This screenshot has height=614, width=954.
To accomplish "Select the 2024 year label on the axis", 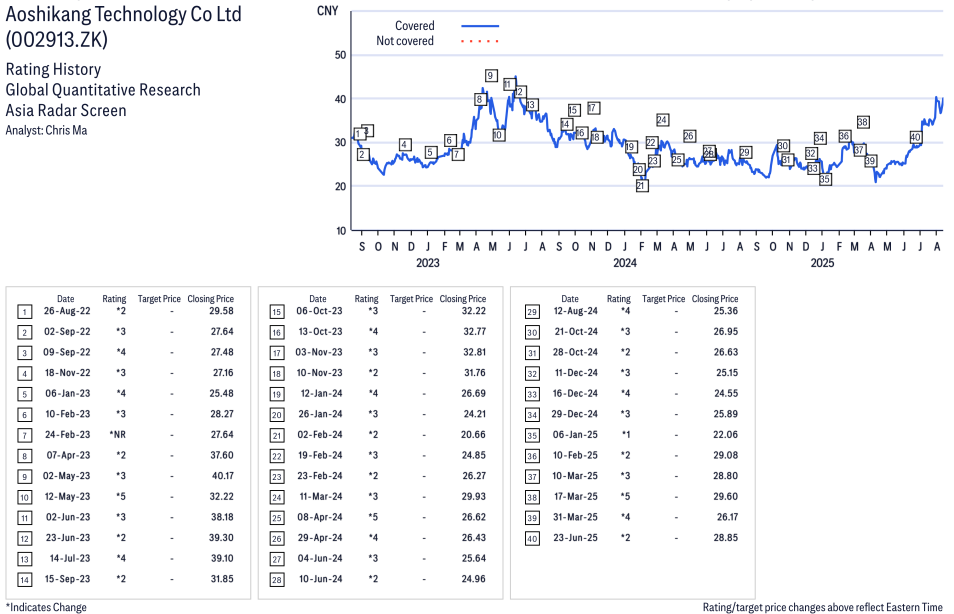I will pos(625,263).
